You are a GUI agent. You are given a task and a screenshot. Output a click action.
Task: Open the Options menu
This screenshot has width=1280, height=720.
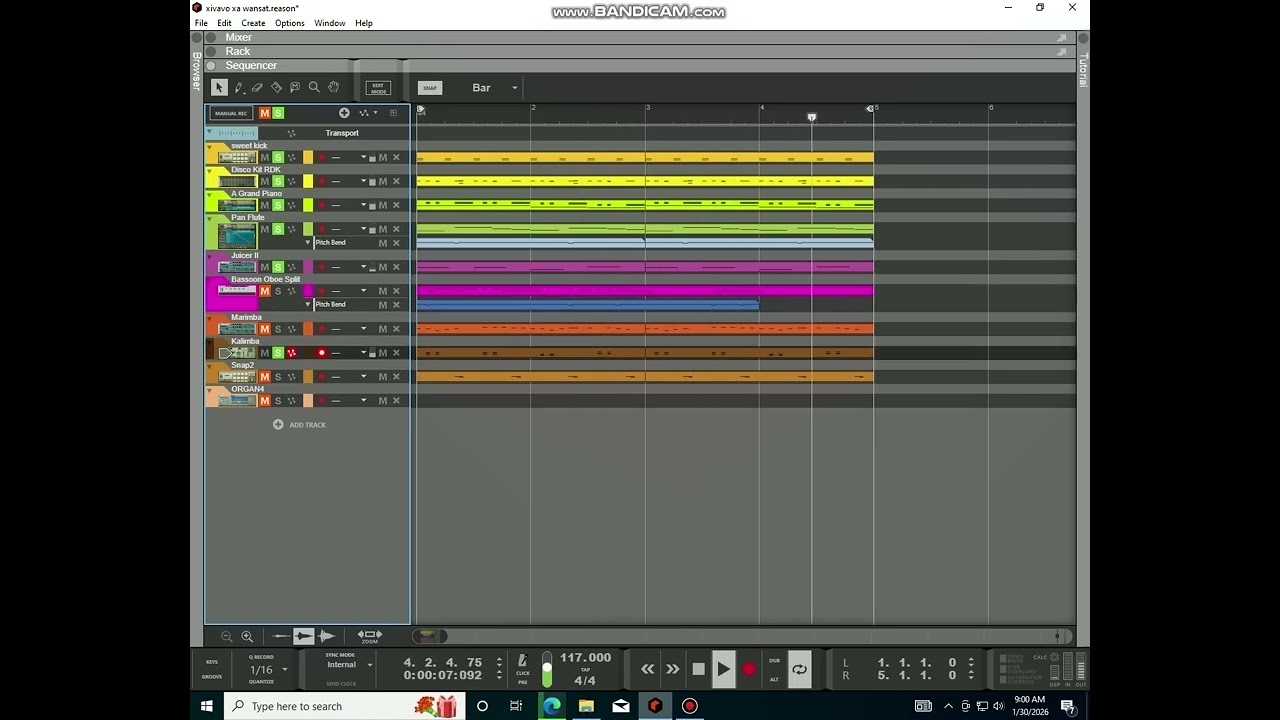point(290,23)
